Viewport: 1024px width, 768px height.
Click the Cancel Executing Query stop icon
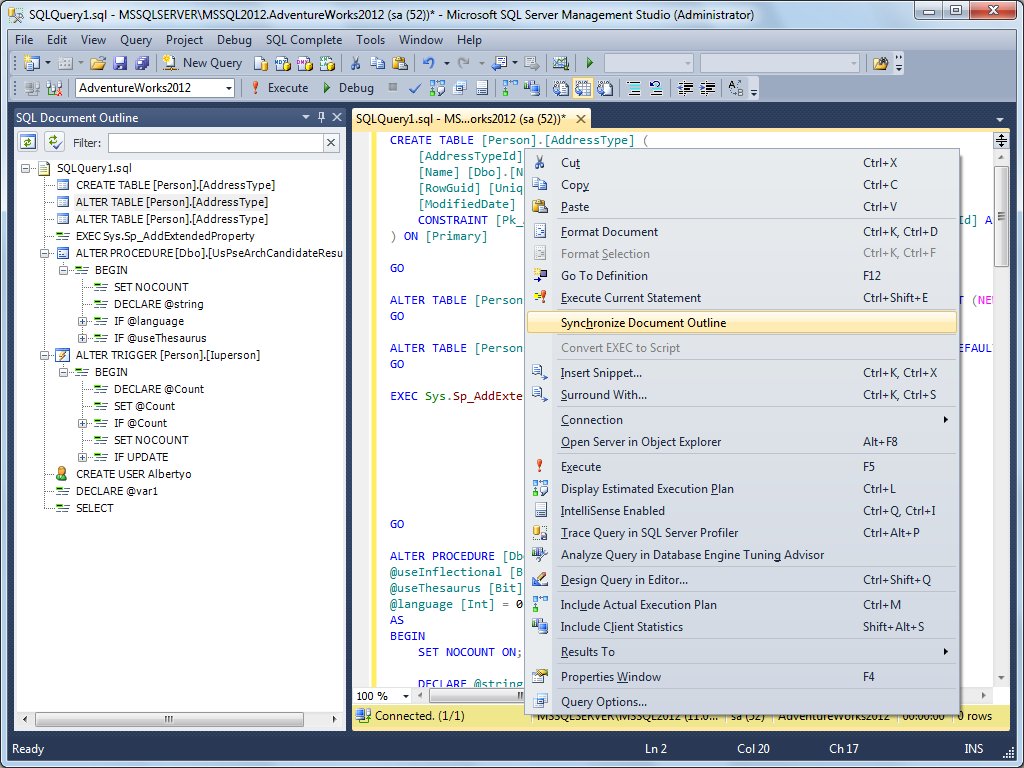tap(392, 87)
